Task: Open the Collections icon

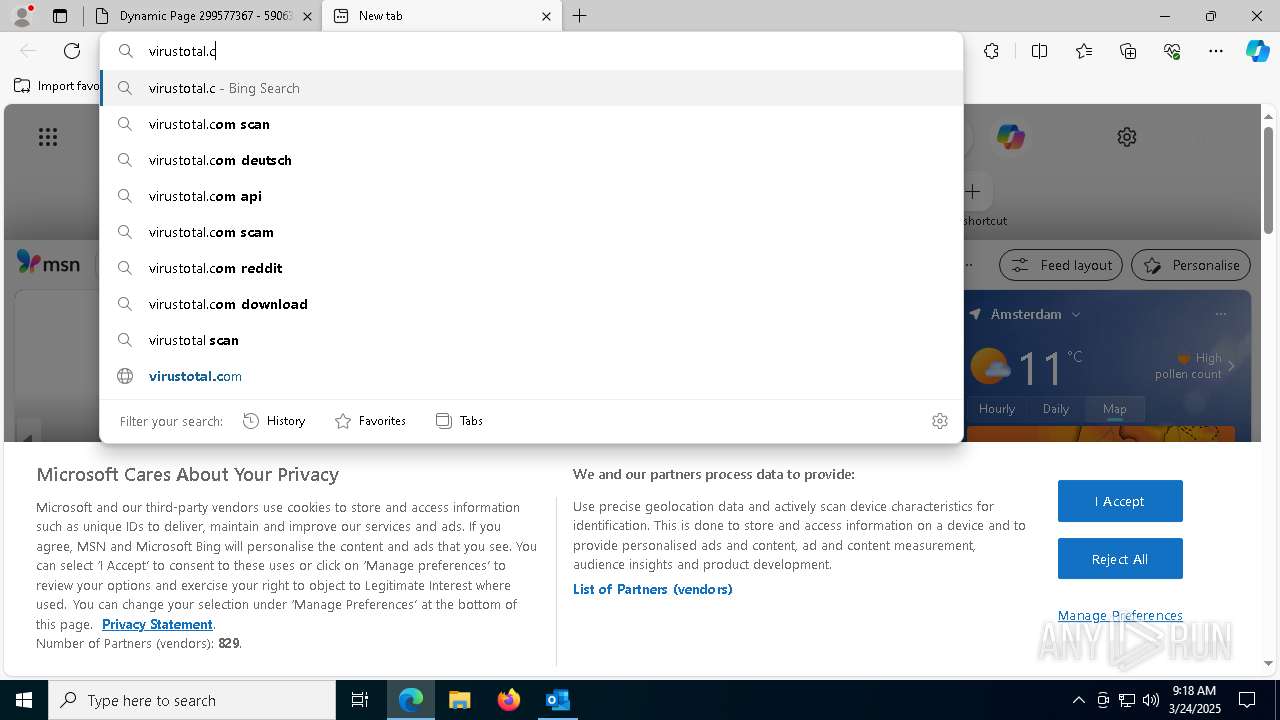Action: click(x=1128, y=51)
